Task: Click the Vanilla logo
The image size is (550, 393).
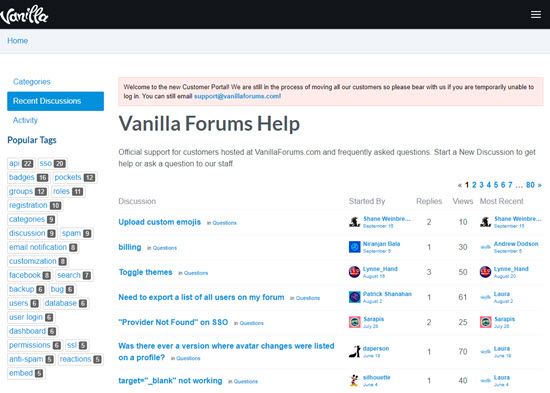Action: [x=24, y=15]
